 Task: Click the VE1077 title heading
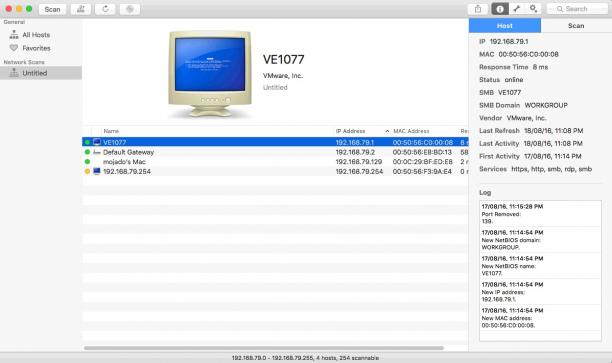point(283,59)
